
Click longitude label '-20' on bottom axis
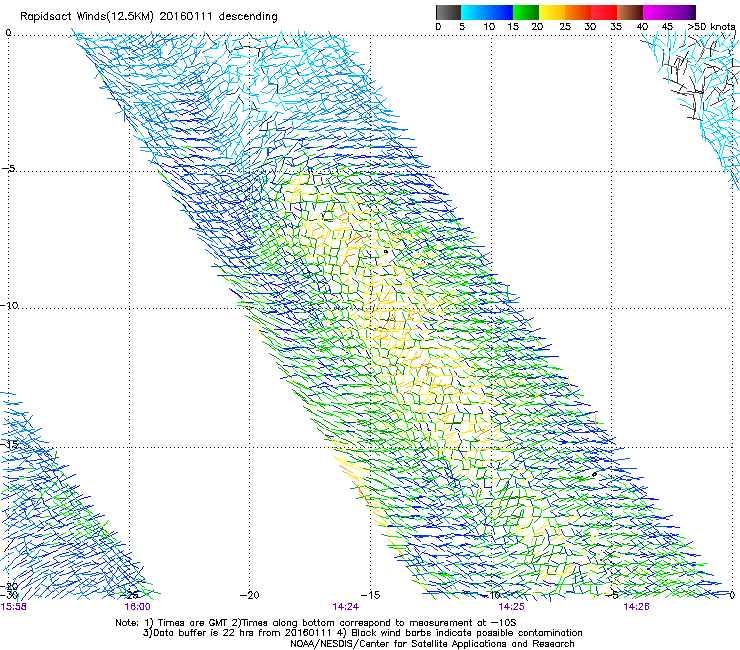pos(250,595)
